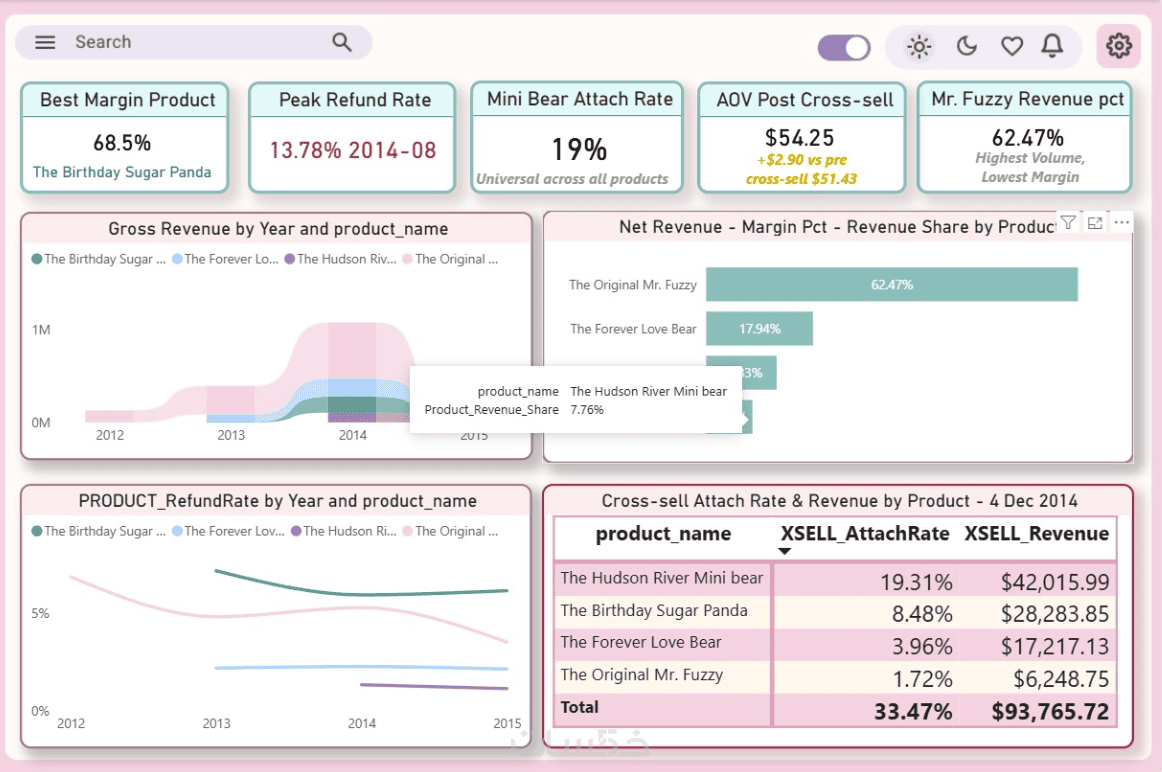Click the heart favorites icon
The height and width of the screenshot is (772, 1162).
[x=1012, y=47]
